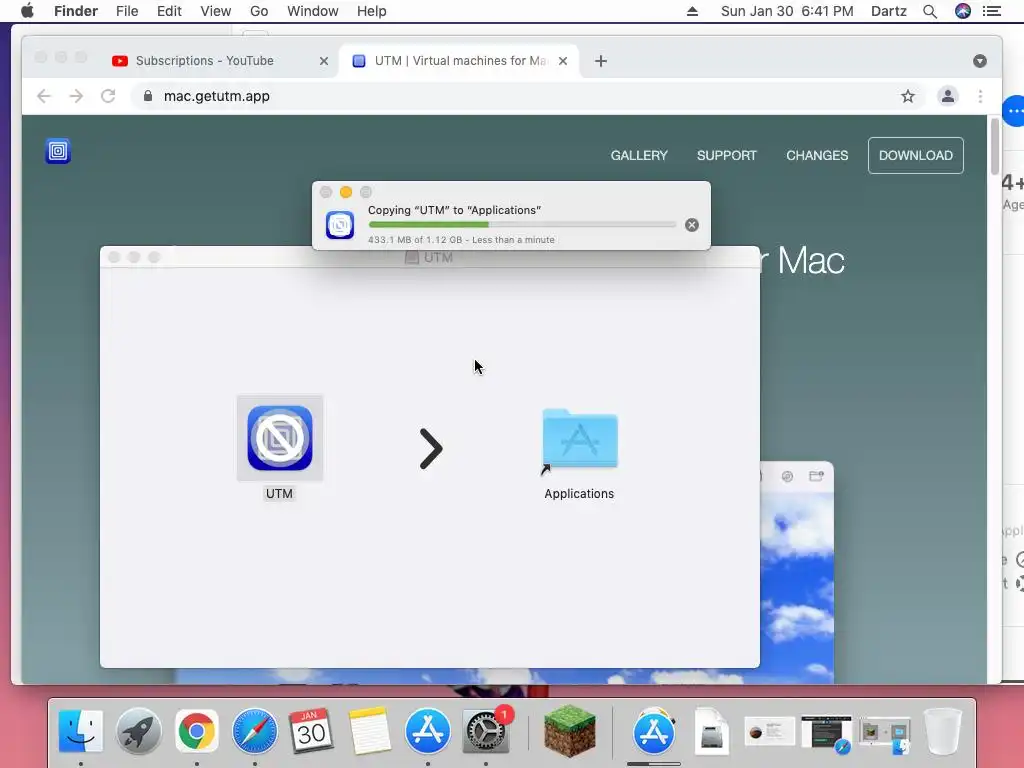Open Spotlight search in menu bar
The width and height of the screenshot is (1024, 768).
coord(930,11)
